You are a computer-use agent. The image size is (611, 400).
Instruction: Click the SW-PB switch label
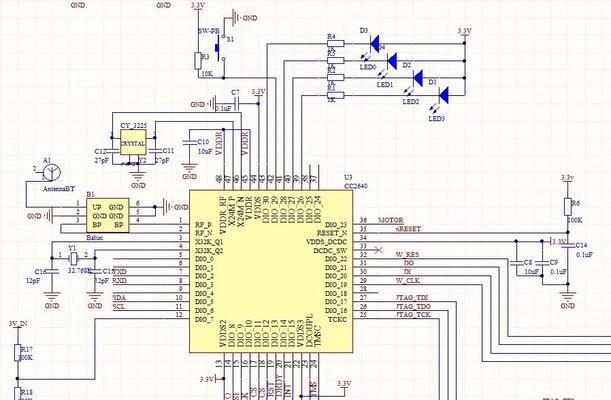tap(209, 31)
